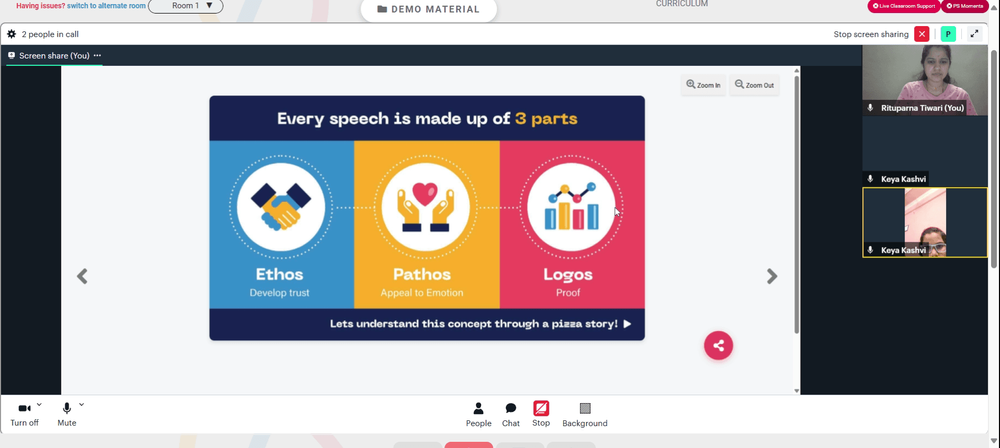Click Rituparna Tiwari's microphone icon
This screenshot has height=448, width=1000.
click(x=870, y=108)
